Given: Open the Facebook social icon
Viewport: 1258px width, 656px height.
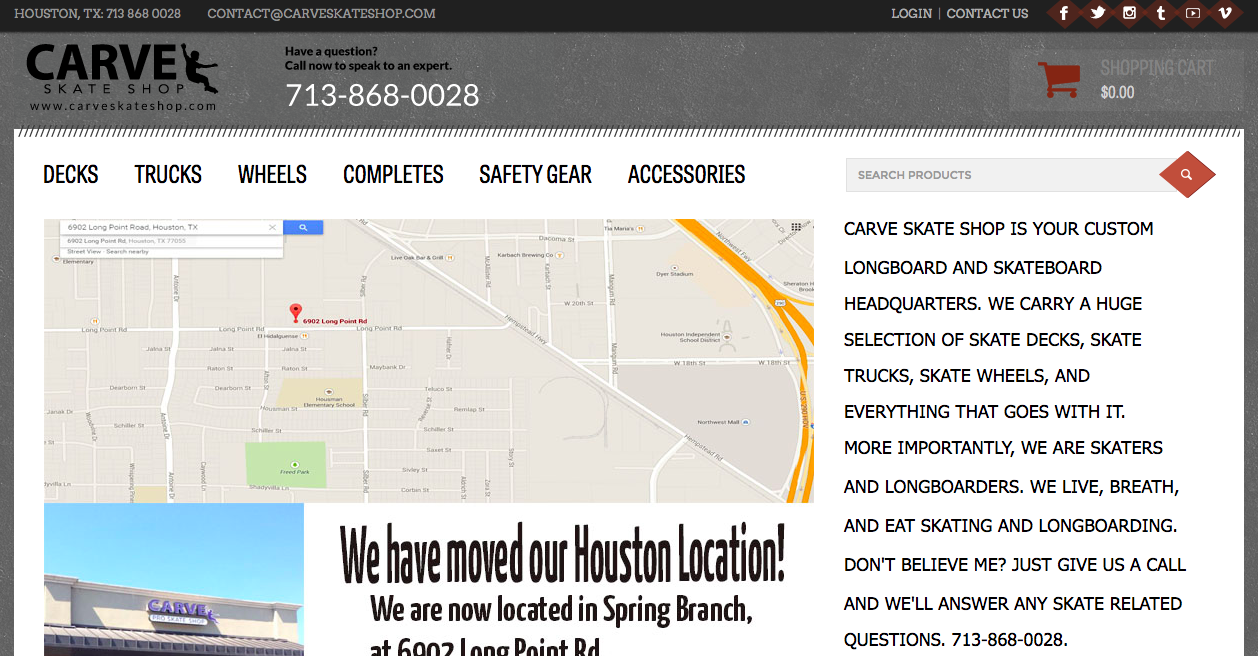Looking at the screenshot, I should (x=1064, y=13).
